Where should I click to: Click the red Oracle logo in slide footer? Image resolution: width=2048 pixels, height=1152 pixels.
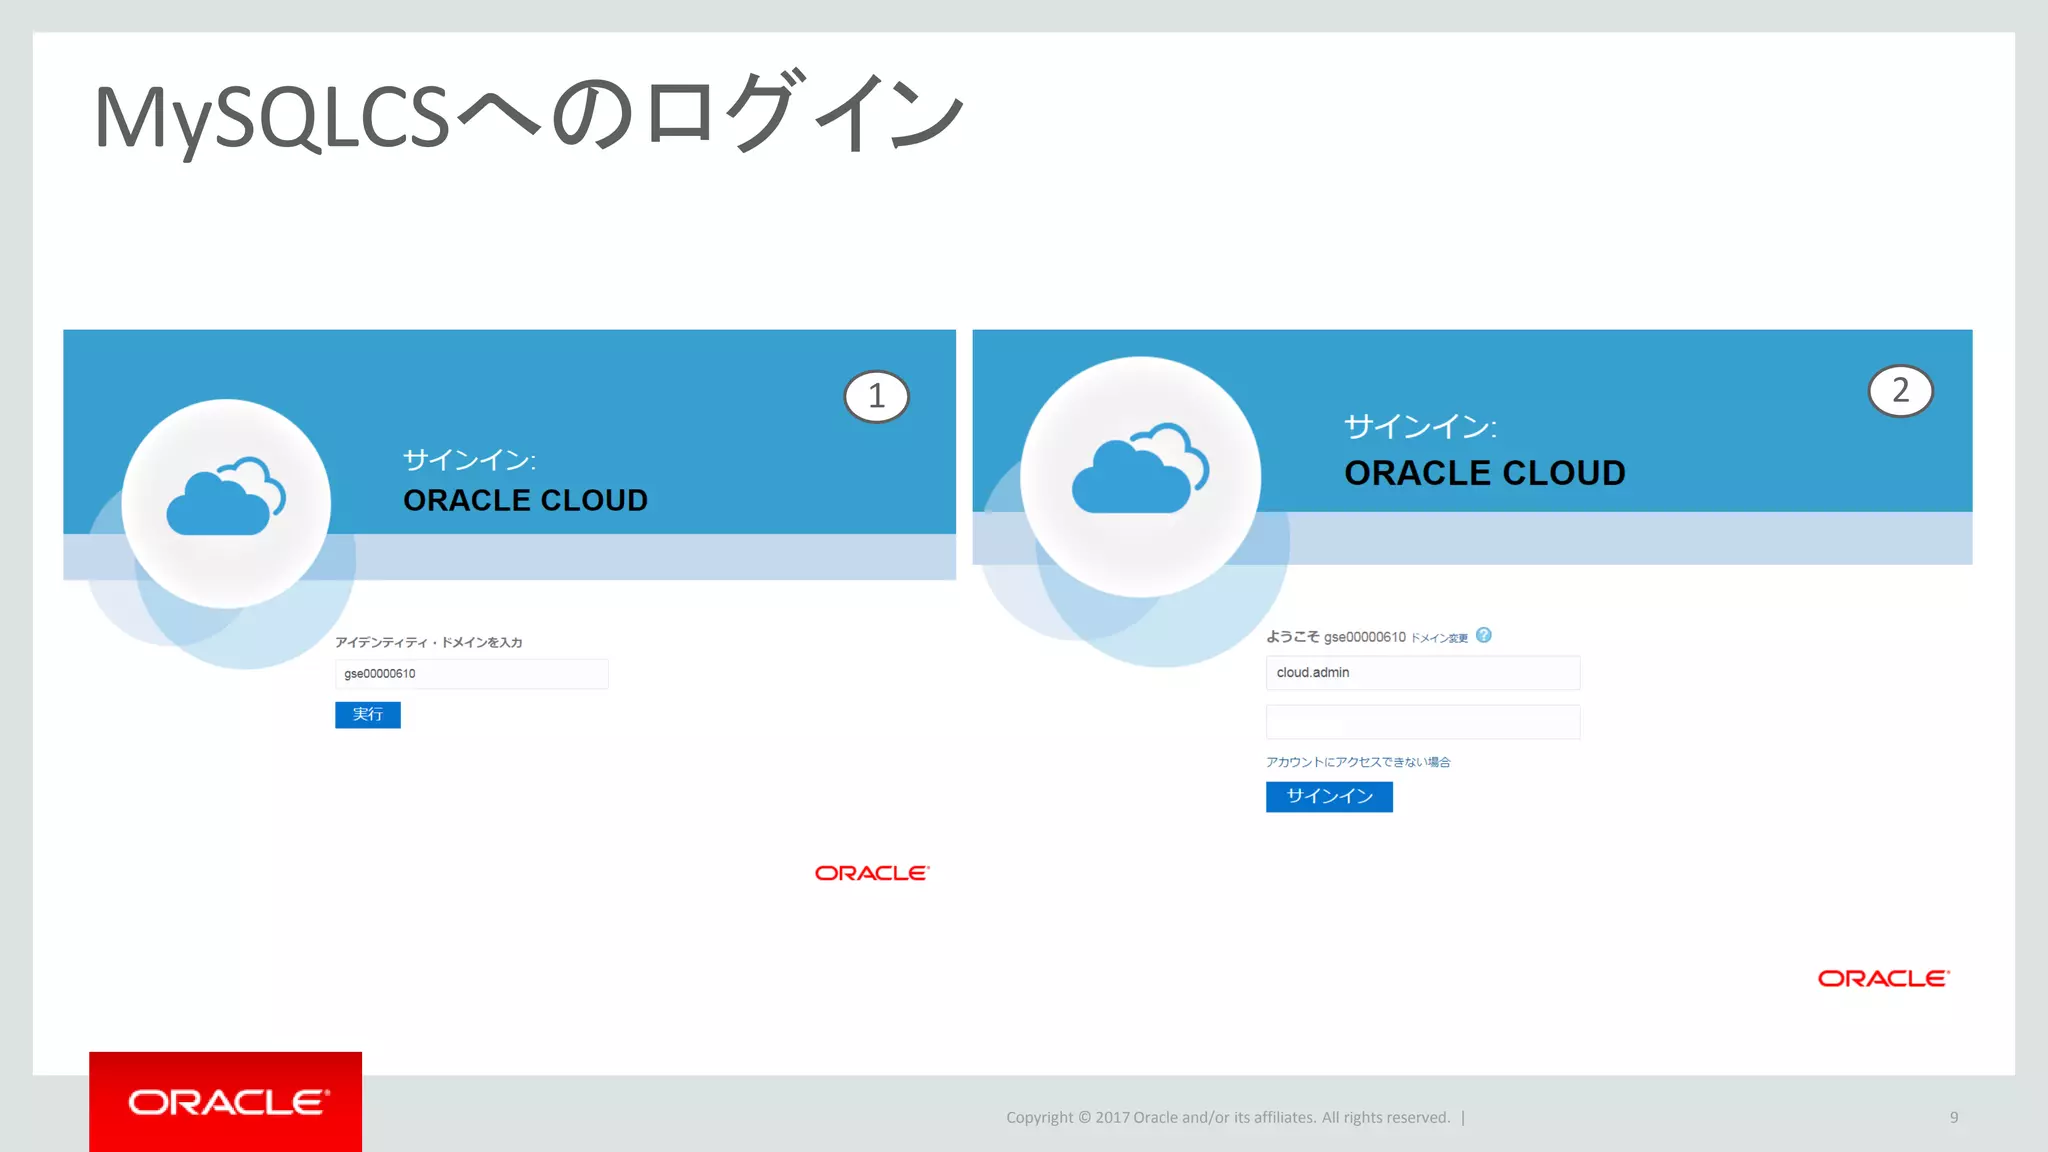(226, 1102)
